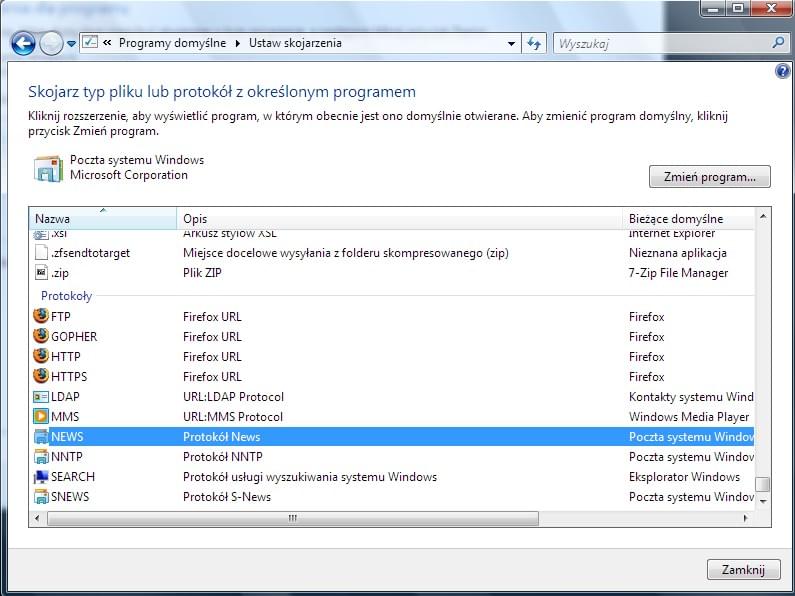Click the 'Plik ZIP' description
The image size is (795, 596).
[202, 273]
